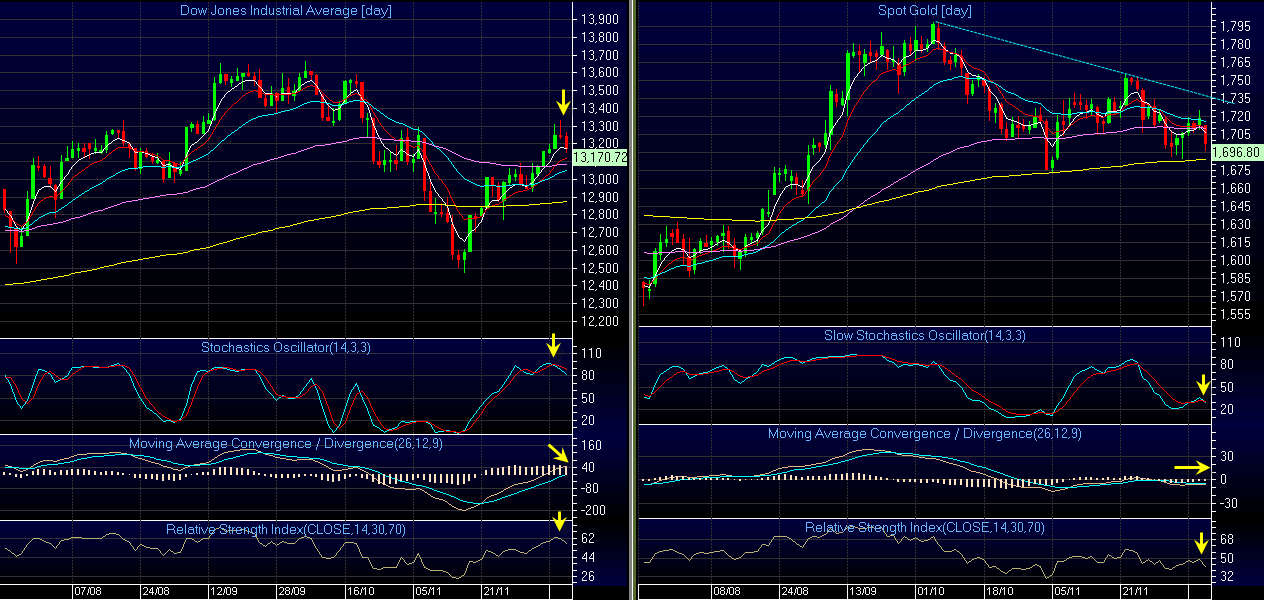
Task: Click the 1,555 value on gold price axis
Action: (1235, 314)
